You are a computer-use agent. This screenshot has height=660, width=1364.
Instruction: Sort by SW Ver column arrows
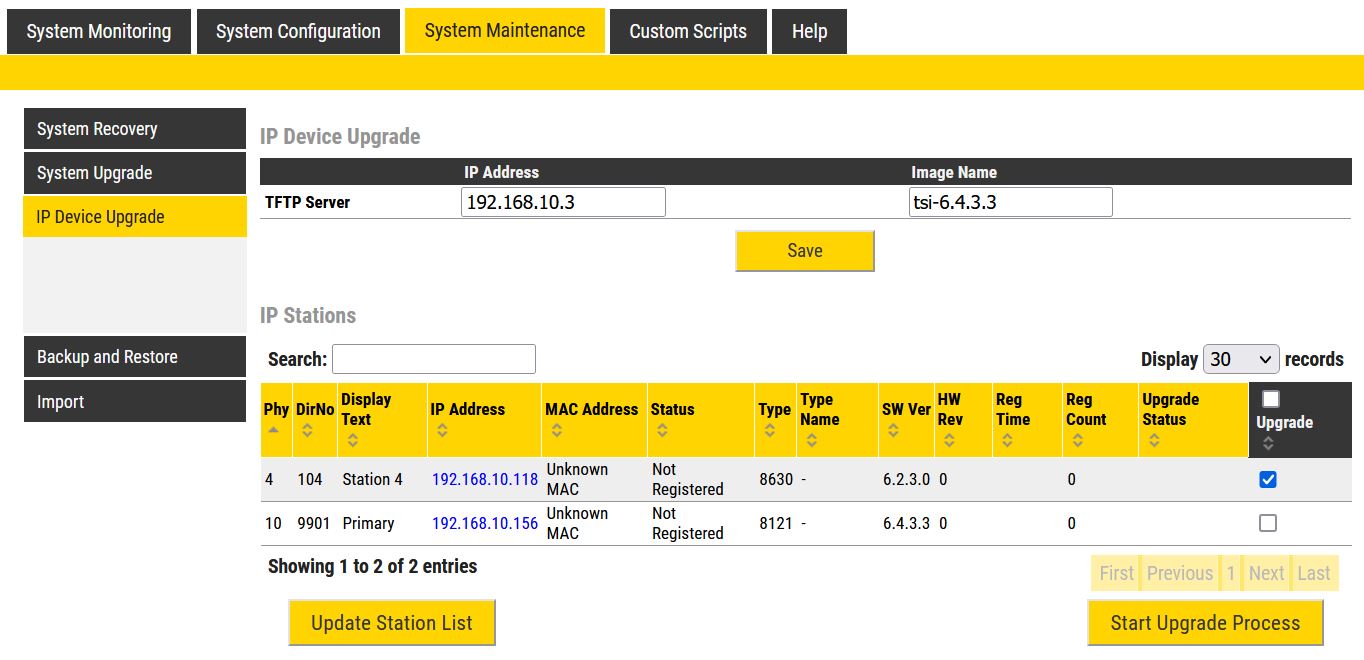pos(893,431)
